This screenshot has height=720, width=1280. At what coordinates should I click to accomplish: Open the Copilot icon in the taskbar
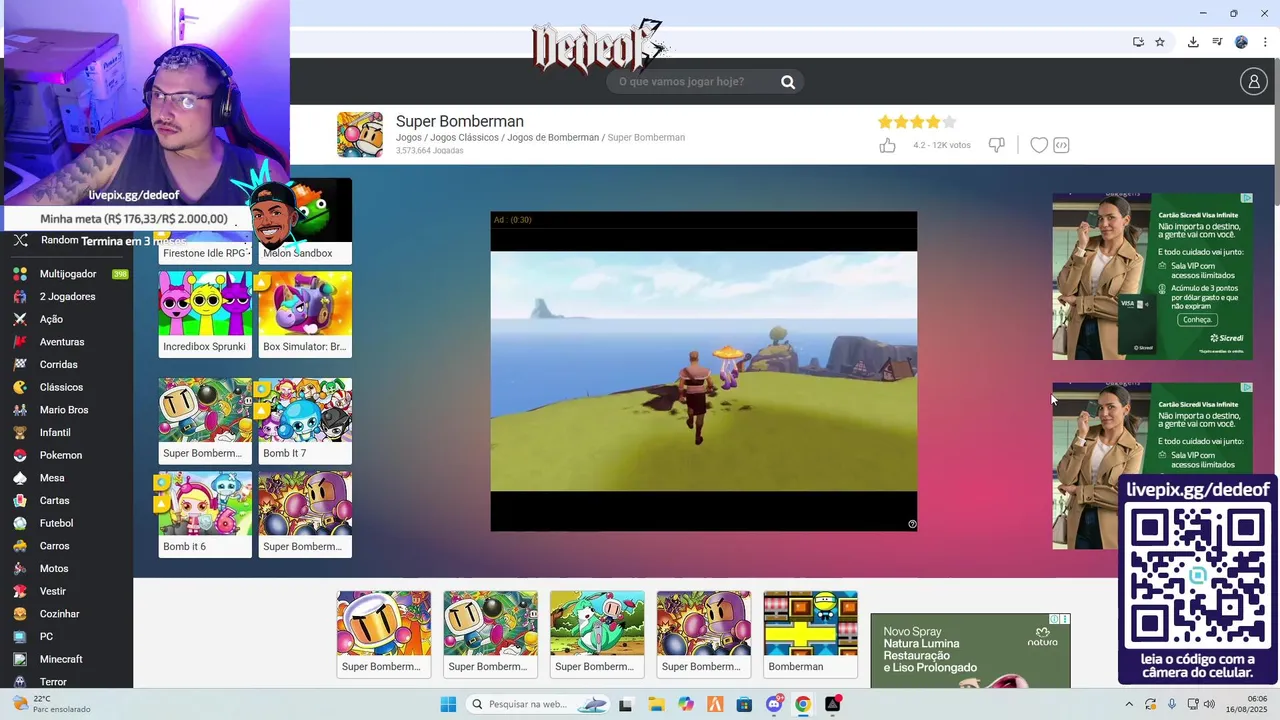click(x=685, y=704)
